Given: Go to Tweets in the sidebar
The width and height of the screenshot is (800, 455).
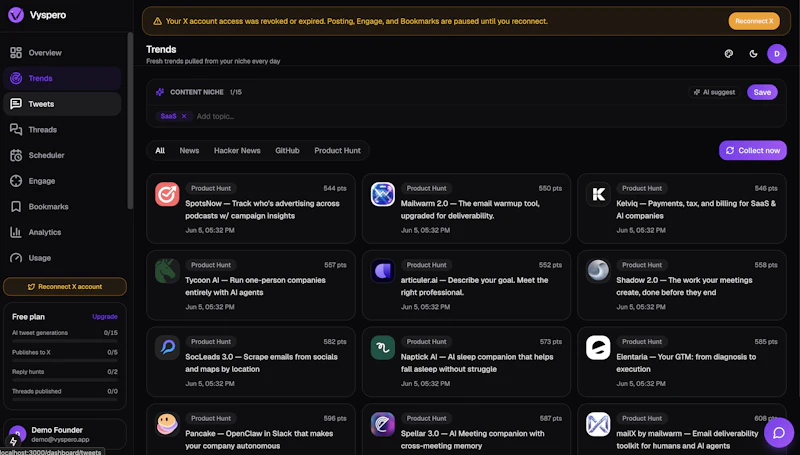Looking at the screenshot, I should point(62,104).
